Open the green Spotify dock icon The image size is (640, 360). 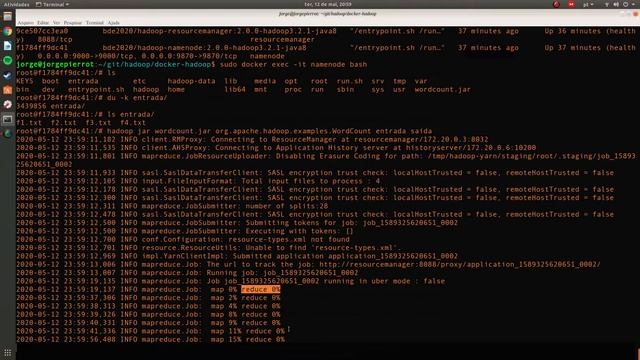point(7,60)
